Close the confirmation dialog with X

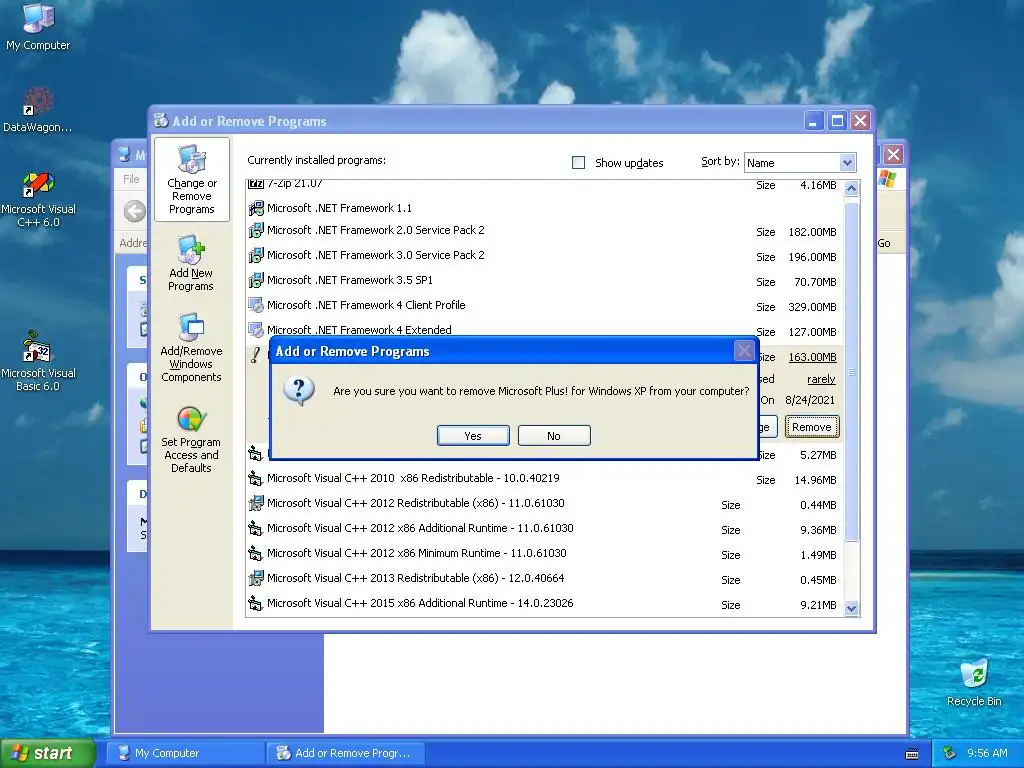point(744,351)
